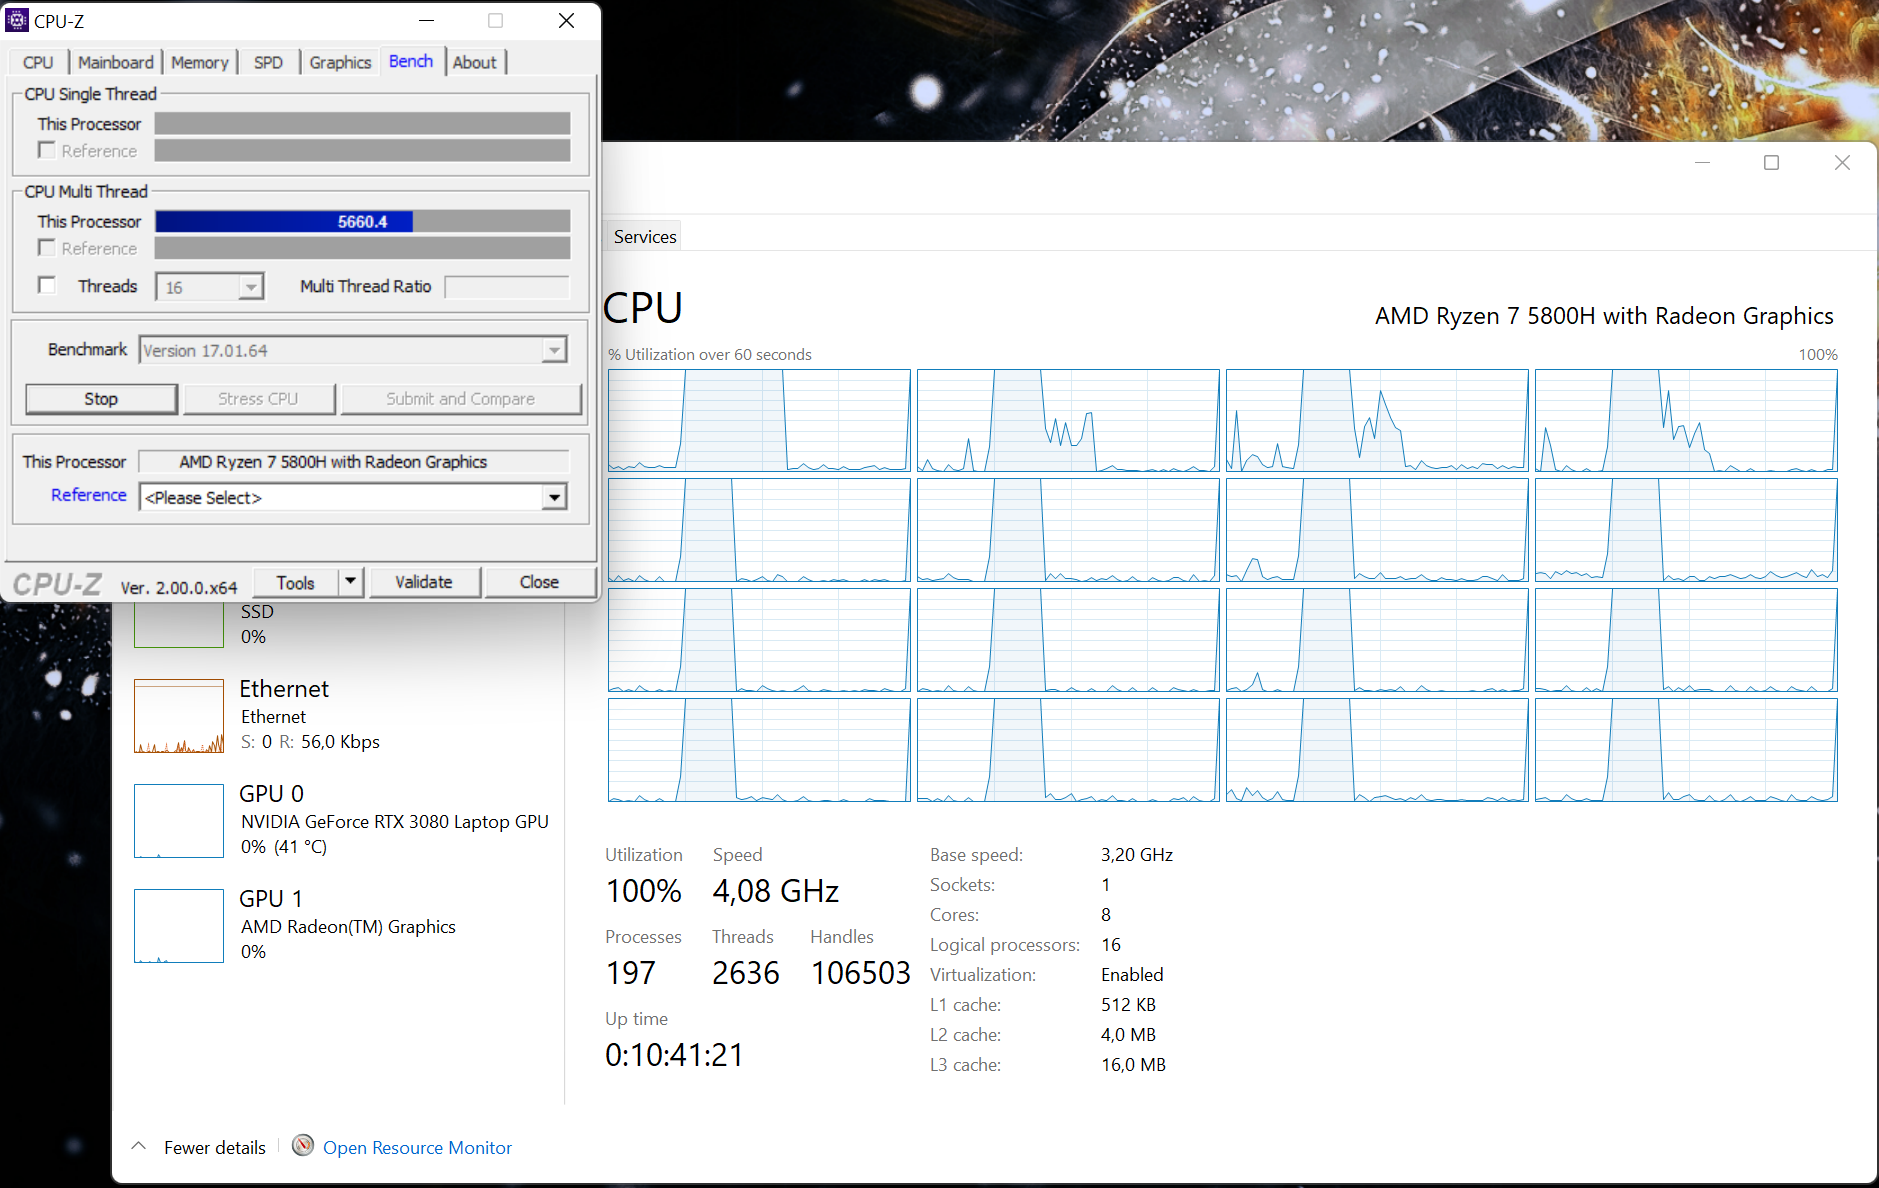Click the threads count 2636
The width and height of the screenshot is (1879, 1188).
coord(746,973)
